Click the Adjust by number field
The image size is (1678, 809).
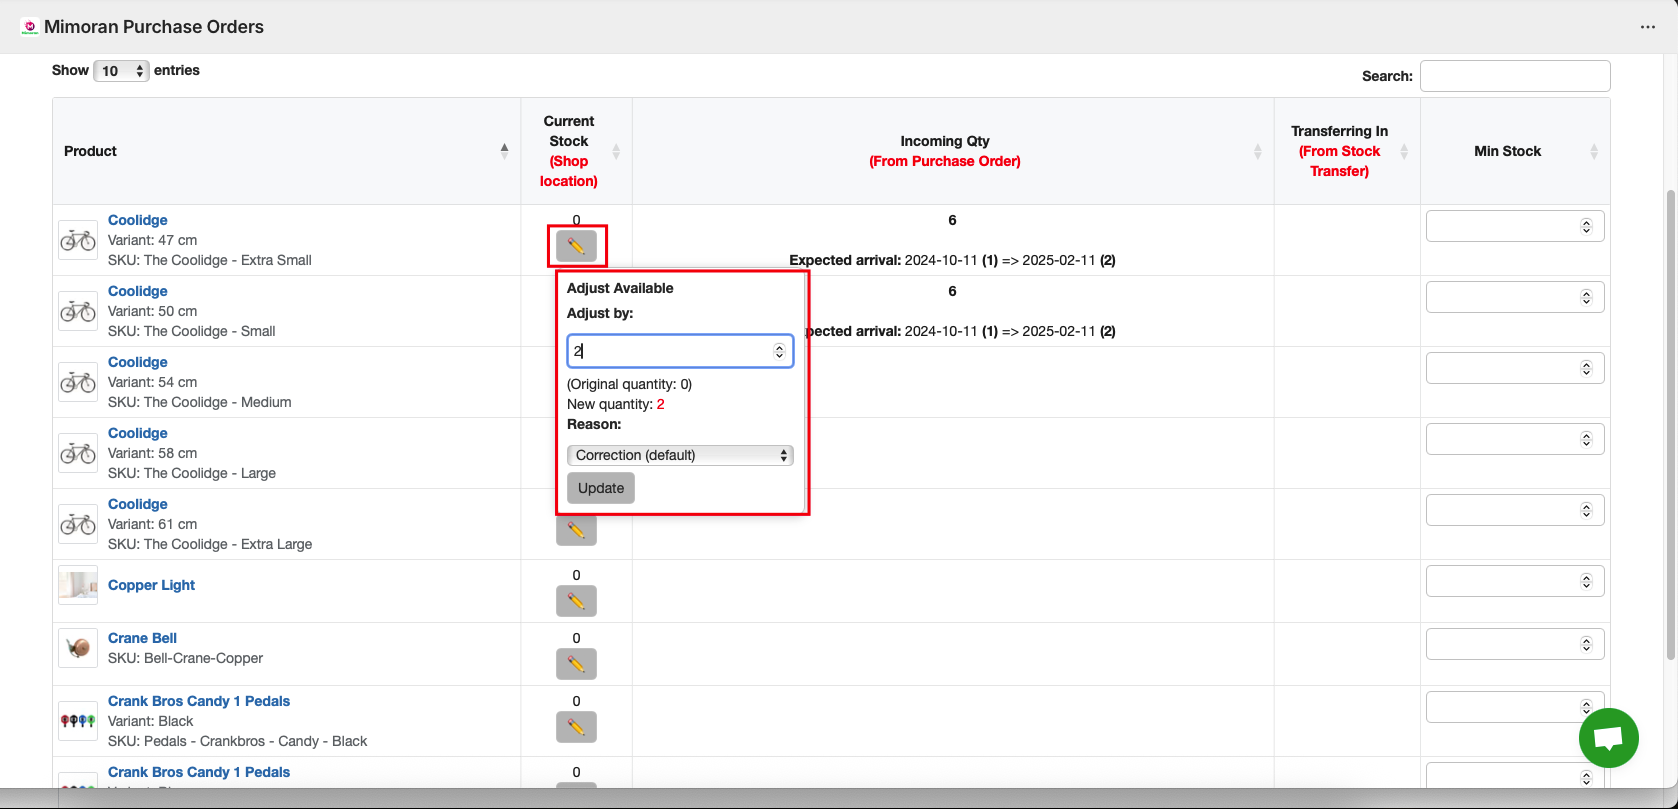coord(680,351)
